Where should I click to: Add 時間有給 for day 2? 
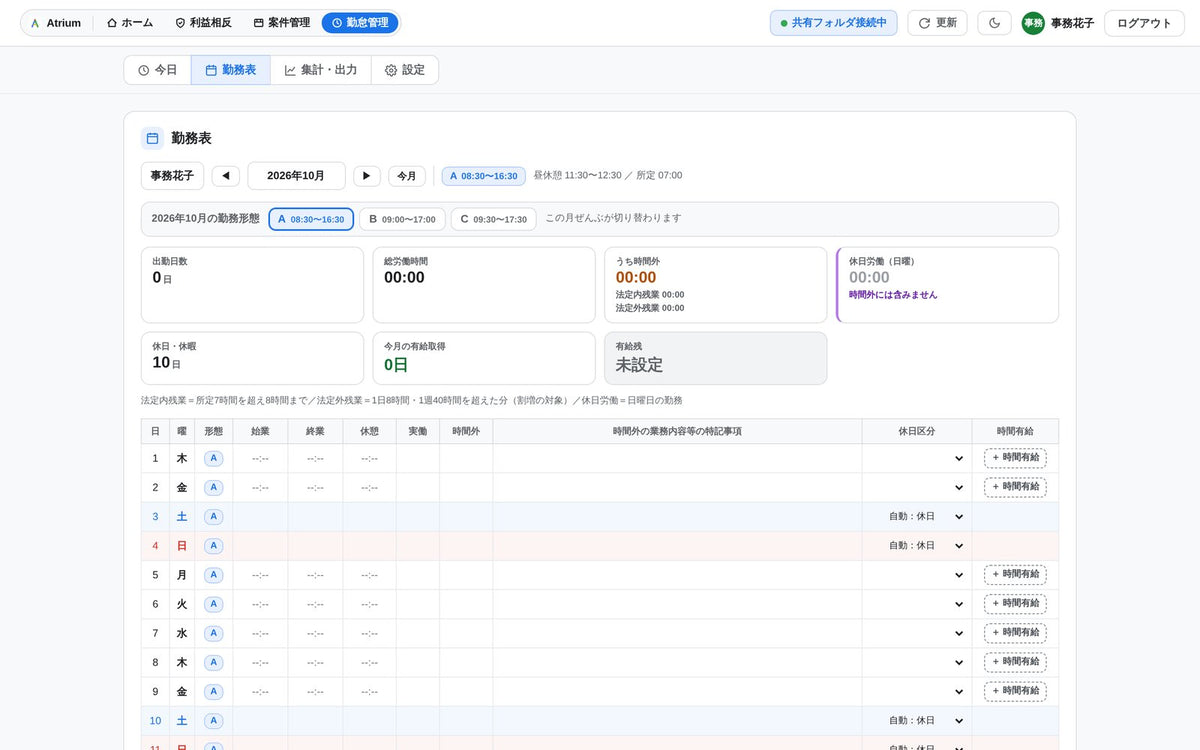coord(1015,487)
